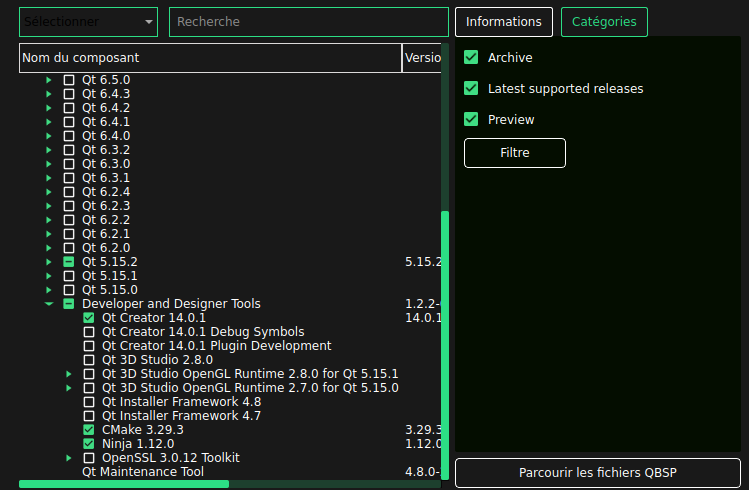
Task: Check Qt Creator 14.0.1 Plugin Development
Action: pos(89,346)
